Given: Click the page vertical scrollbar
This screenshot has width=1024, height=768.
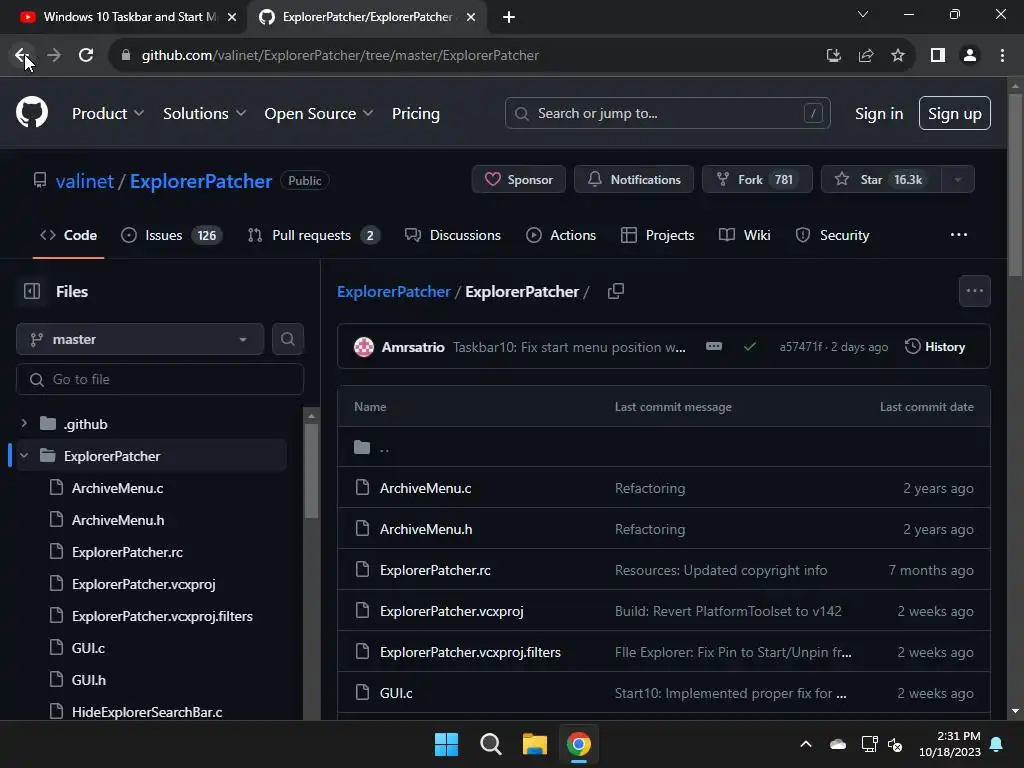Looking at the screenshot, I should click(x=1015, y=185).
